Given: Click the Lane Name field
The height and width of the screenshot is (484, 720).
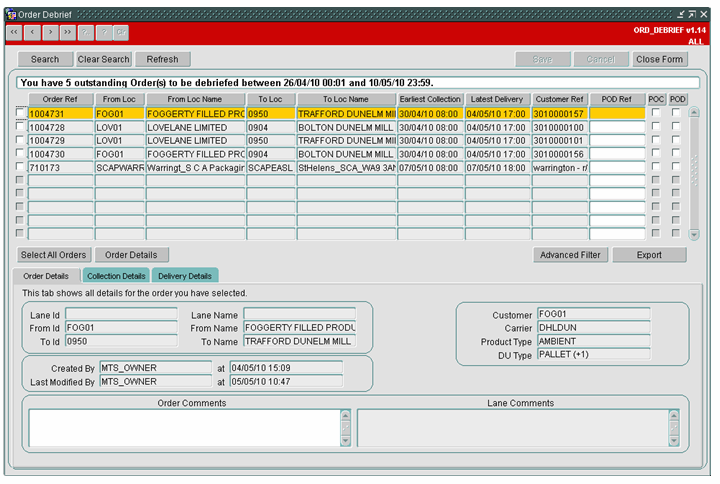Looking at the screenshot, I should (299, 314).
